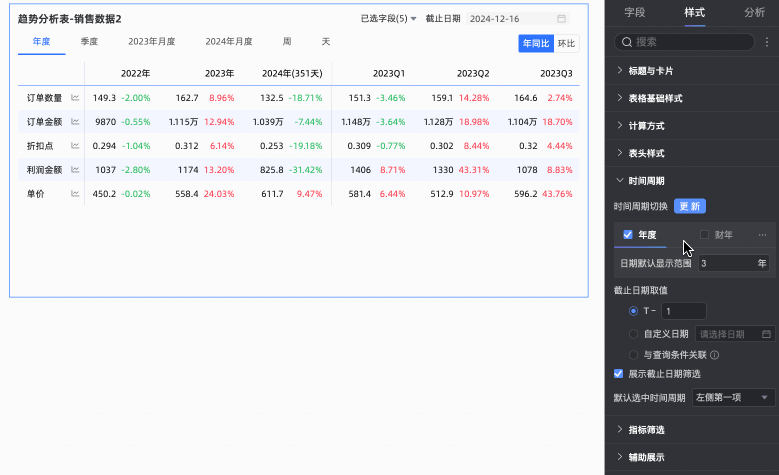Open the 分析 panel tab
Screen dimensions: 779x475
[754, 13]
